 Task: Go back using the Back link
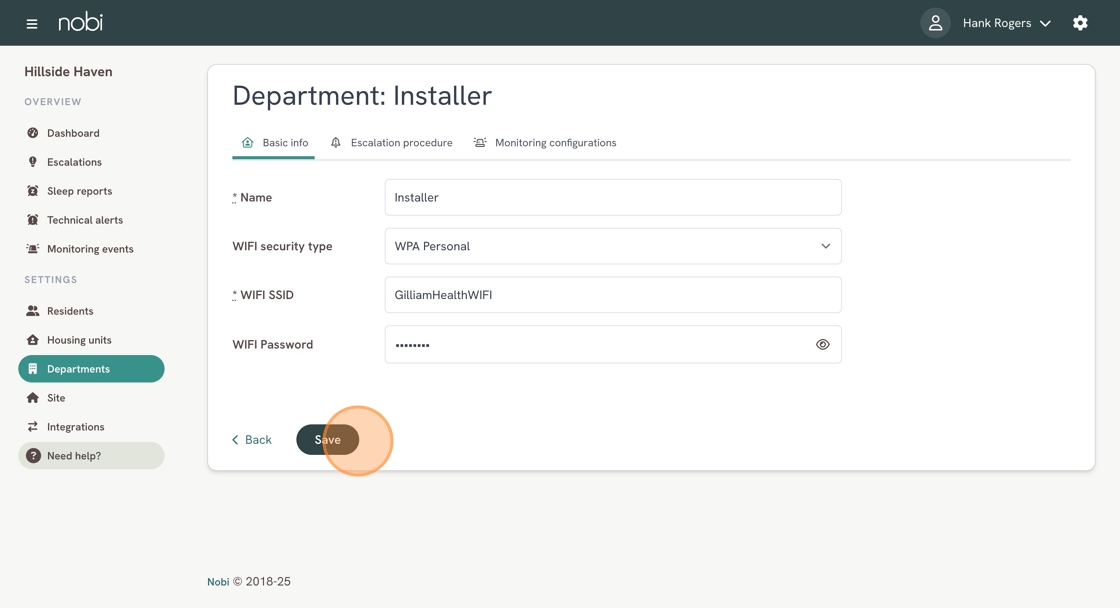pyautogui.click(x=252, y=440)
